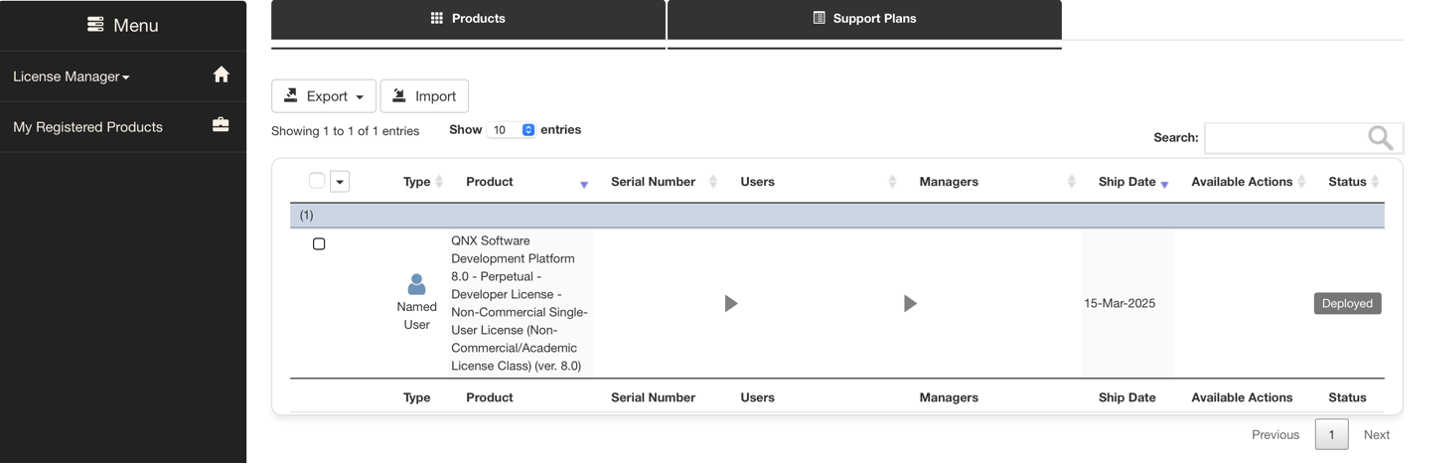Tick the select-all checkbox in table header

tap(317, 181)
